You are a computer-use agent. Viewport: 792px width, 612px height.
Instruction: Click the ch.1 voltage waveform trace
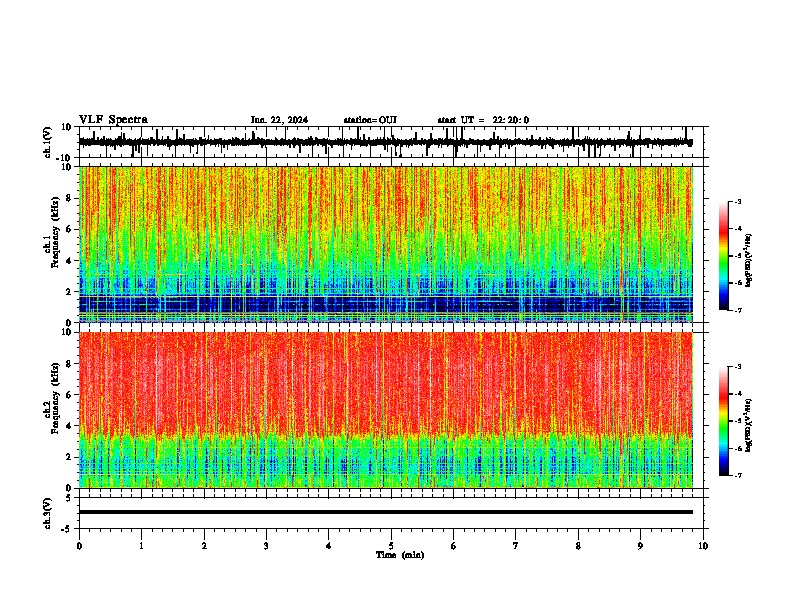[385, 142]
